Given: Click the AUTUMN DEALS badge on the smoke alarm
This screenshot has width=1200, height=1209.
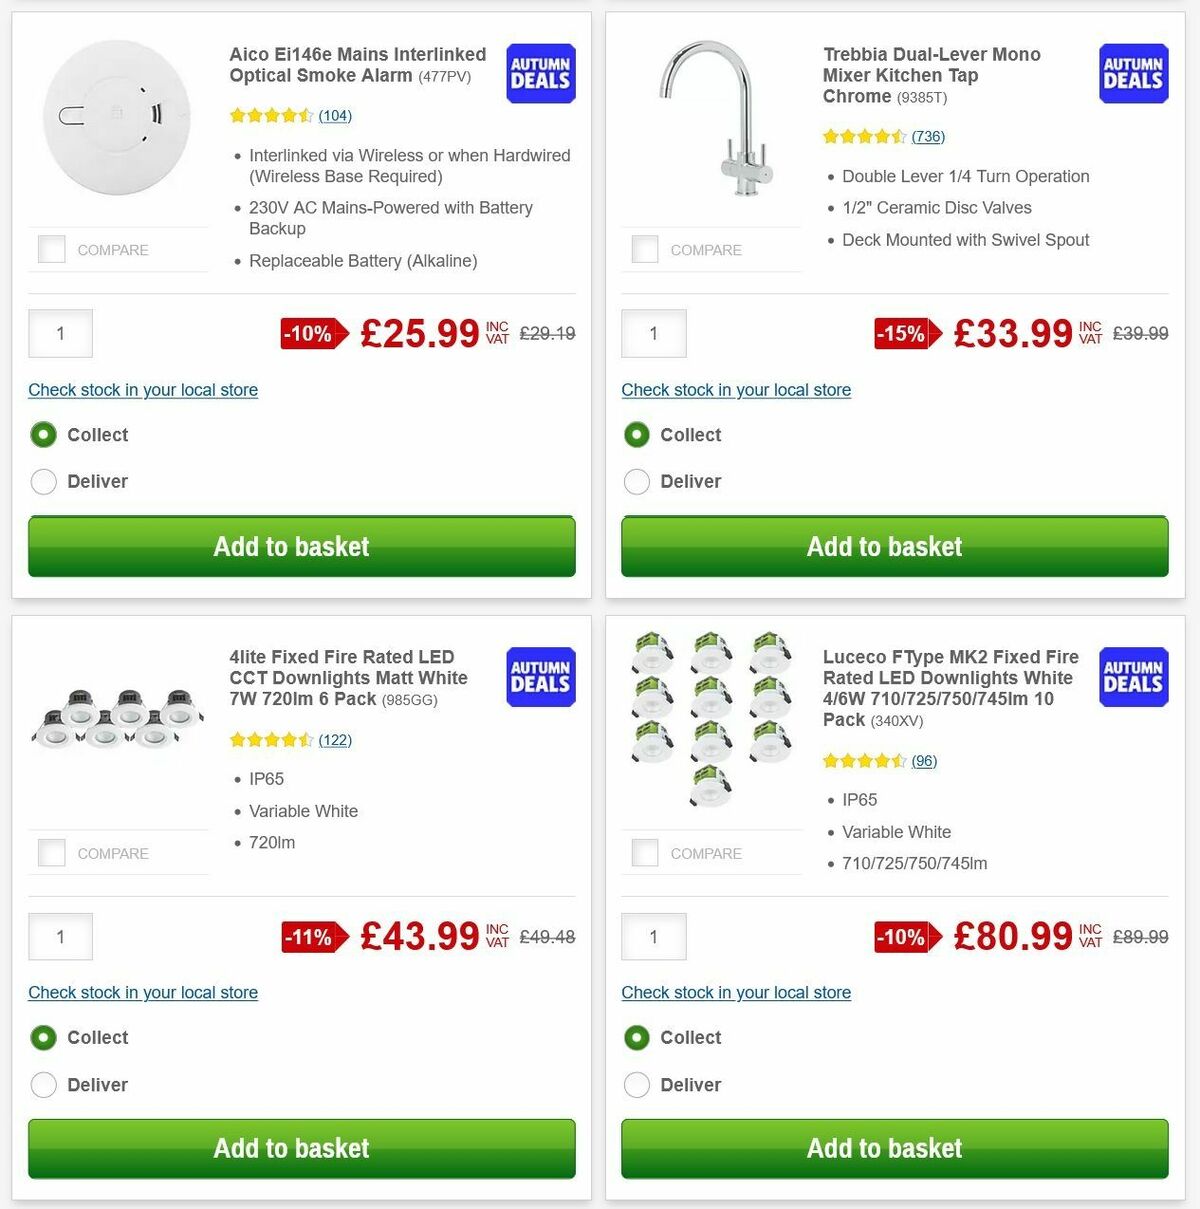Looking at the screenshot, I should (x=539, y=73).
